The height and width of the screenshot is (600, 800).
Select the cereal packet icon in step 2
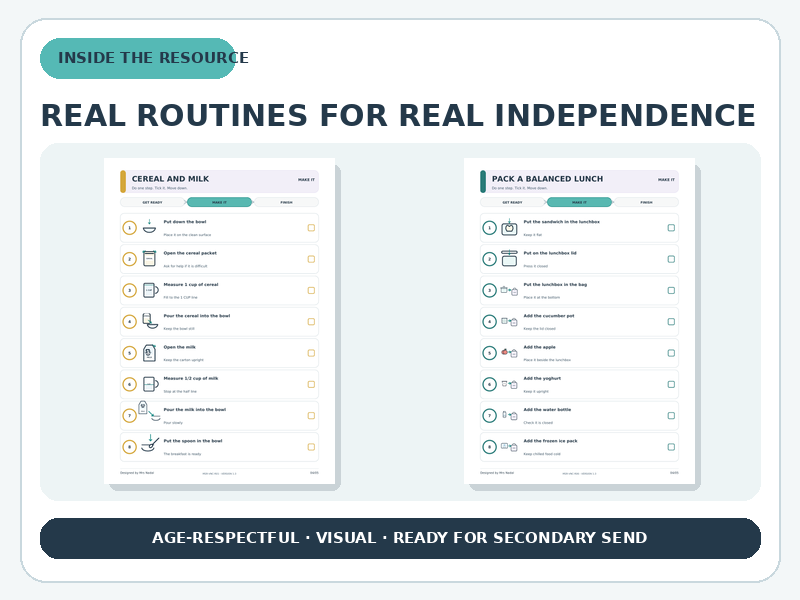[x=149, y=259]
